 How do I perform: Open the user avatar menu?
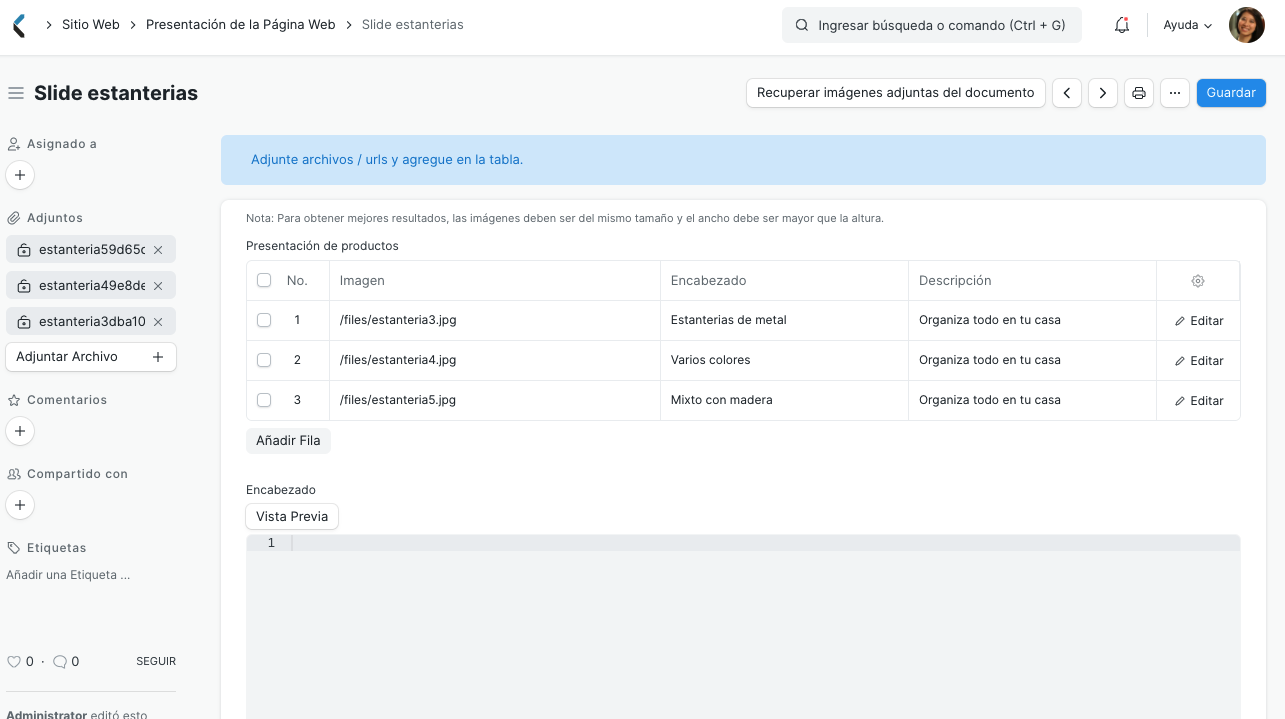(x=1246, y=25)
